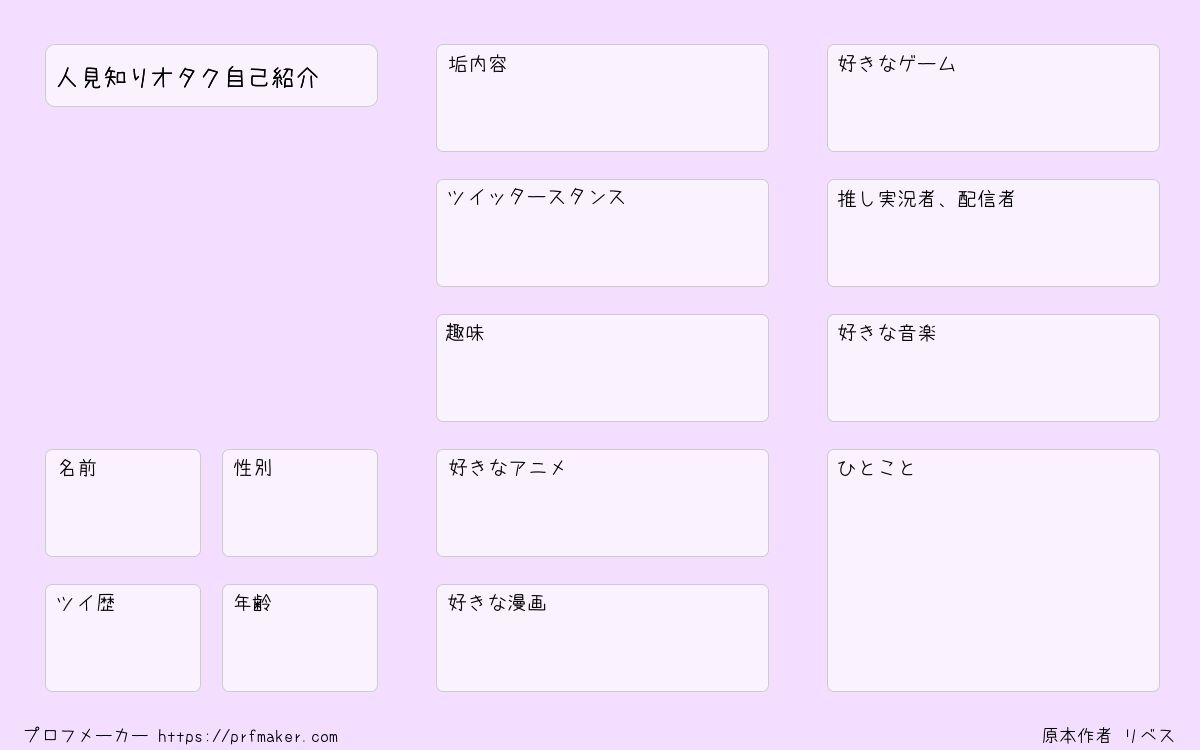Click the 好きなゲーム heading label
This screenshot has height=750, width=1200.
coord(897,64)
